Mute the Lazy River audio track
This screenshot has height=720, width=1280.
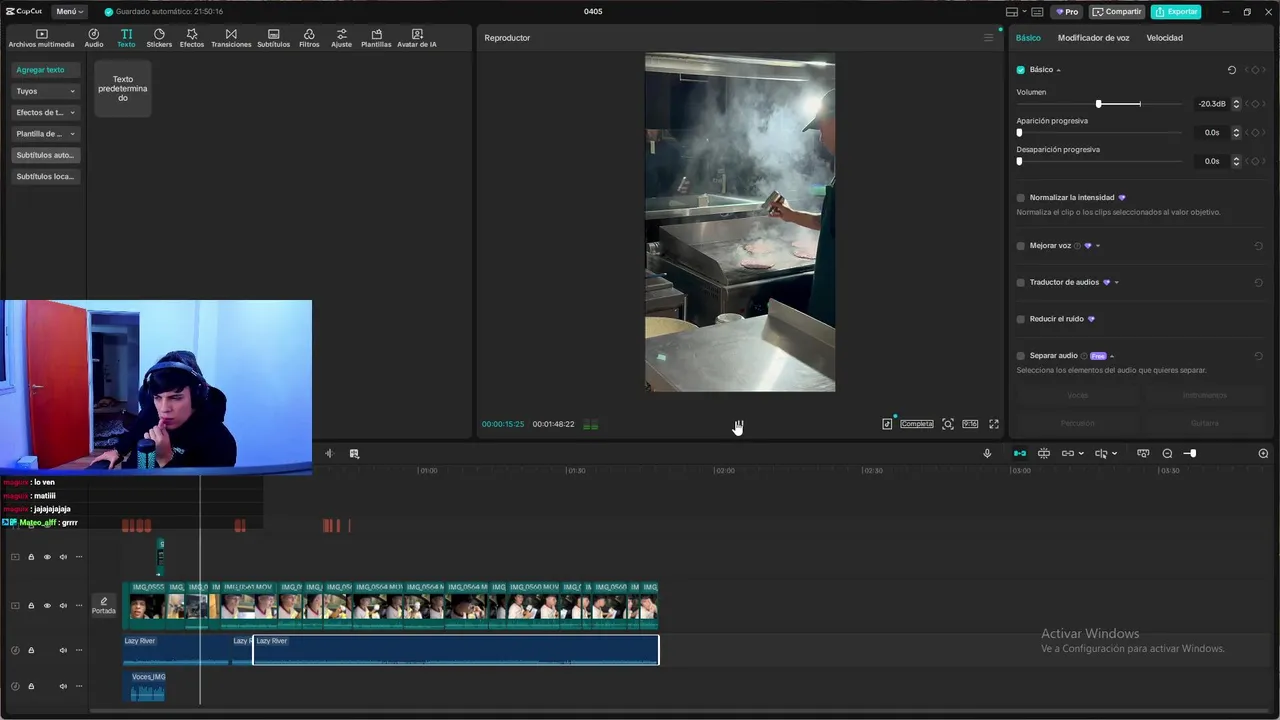tap(63, 651)
